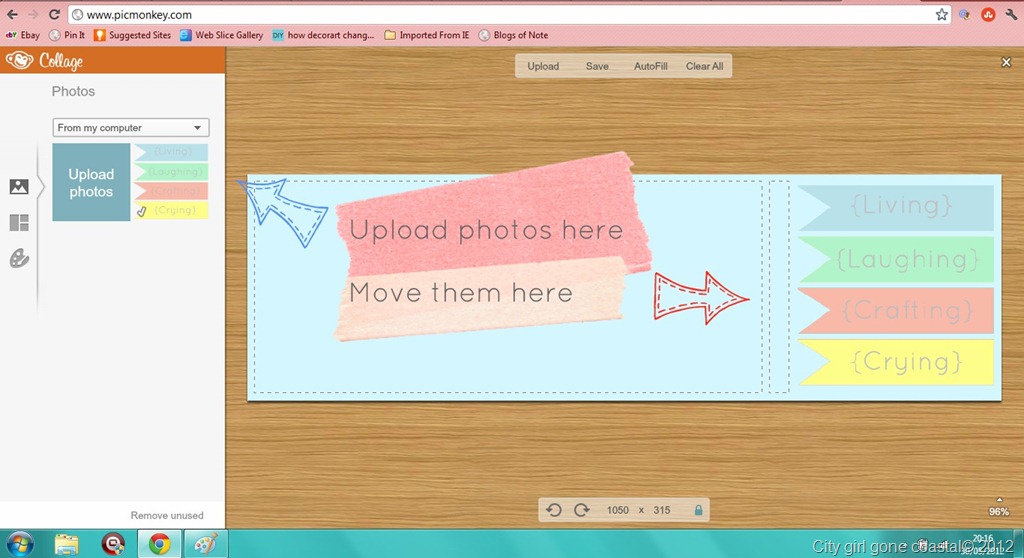The height and width of the screenshot is (558, 1024).
Task: Toggle the aspect ratio lock icon
Action: point(698,510)
